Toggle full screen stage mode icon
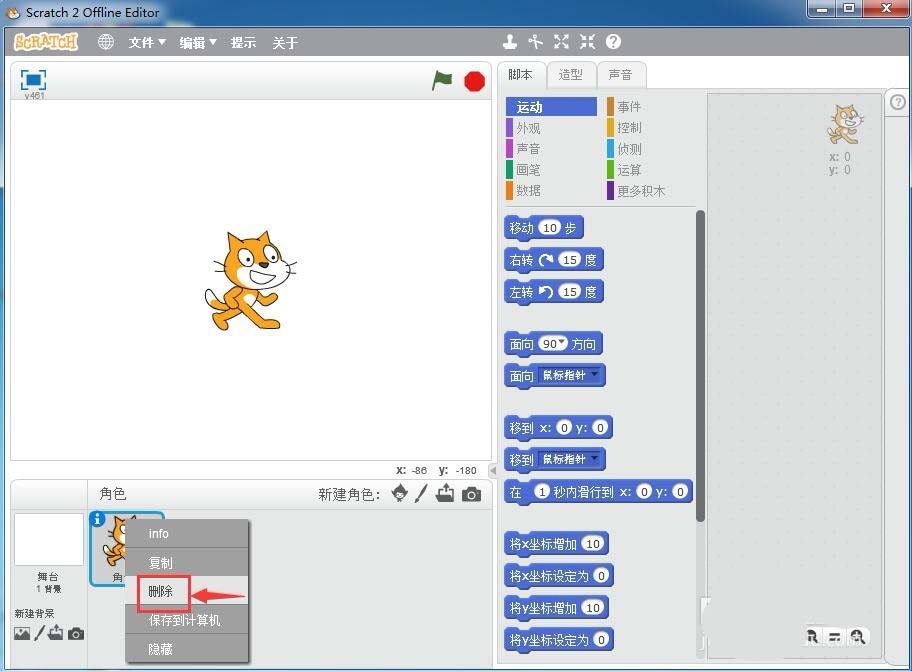The width and height of the screenshot is (912, 671). pyautogui.click(x=33, y=80)
